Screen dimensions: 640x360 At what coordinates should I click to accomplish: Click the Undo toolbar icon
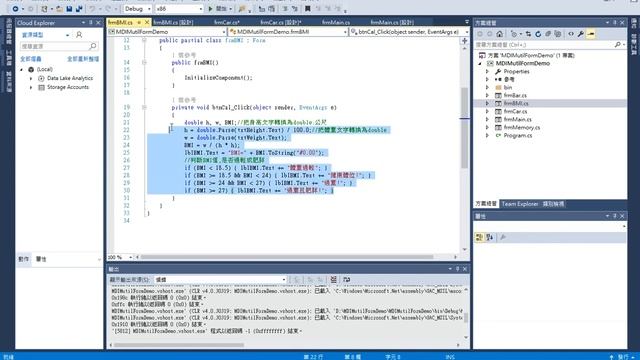point(92,9)
